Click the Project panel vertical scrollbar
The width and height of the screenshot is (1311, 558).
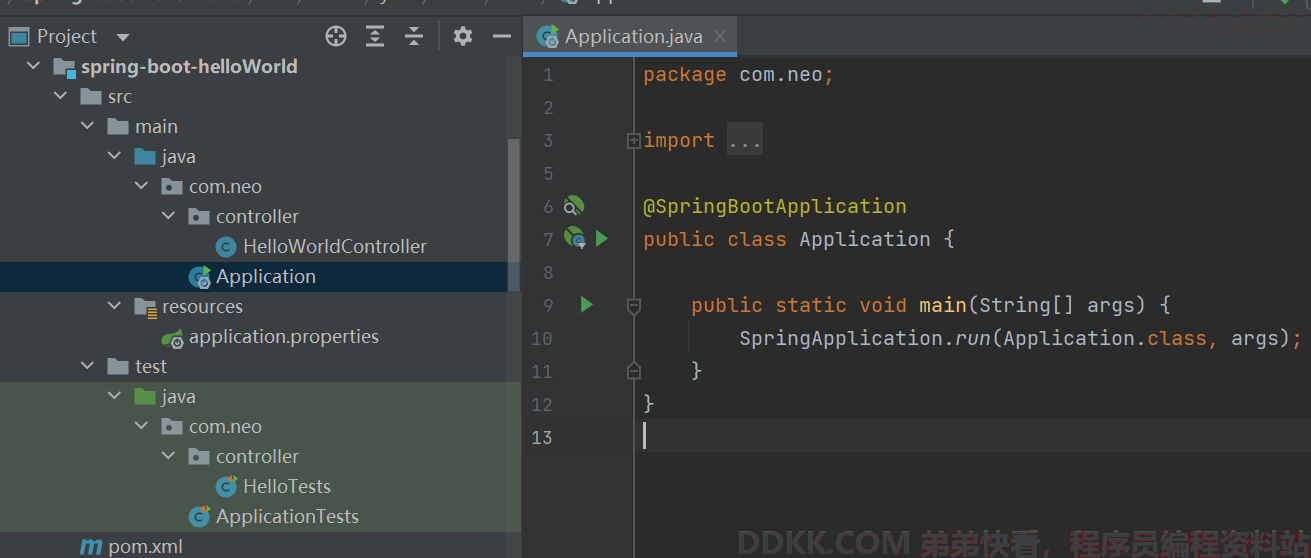point(514,215)
